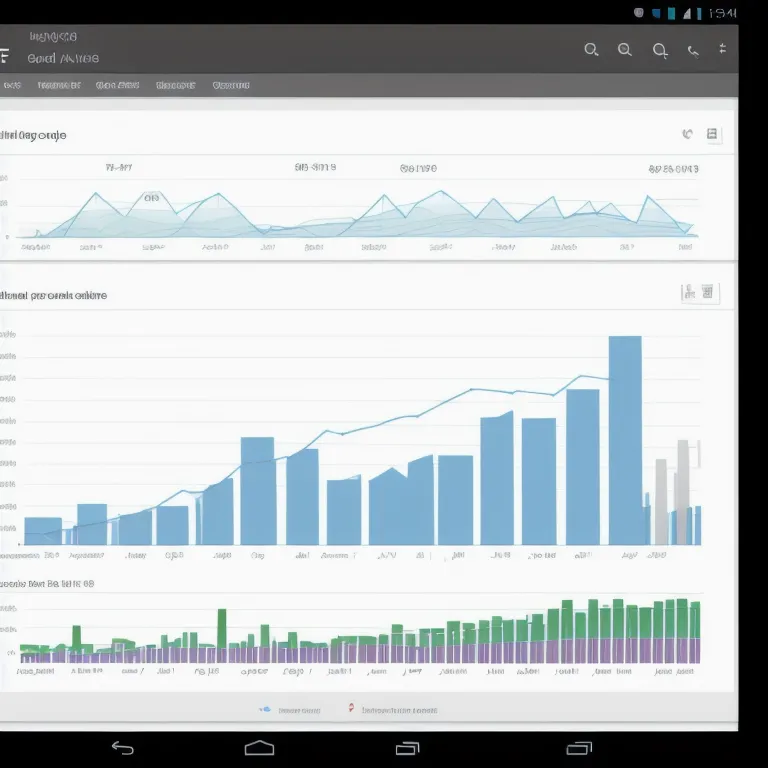The height and width of the screenshot is (768, 768).
Task: Click the person icon on the bar chart panel
Action: click(x=689, y=293)
